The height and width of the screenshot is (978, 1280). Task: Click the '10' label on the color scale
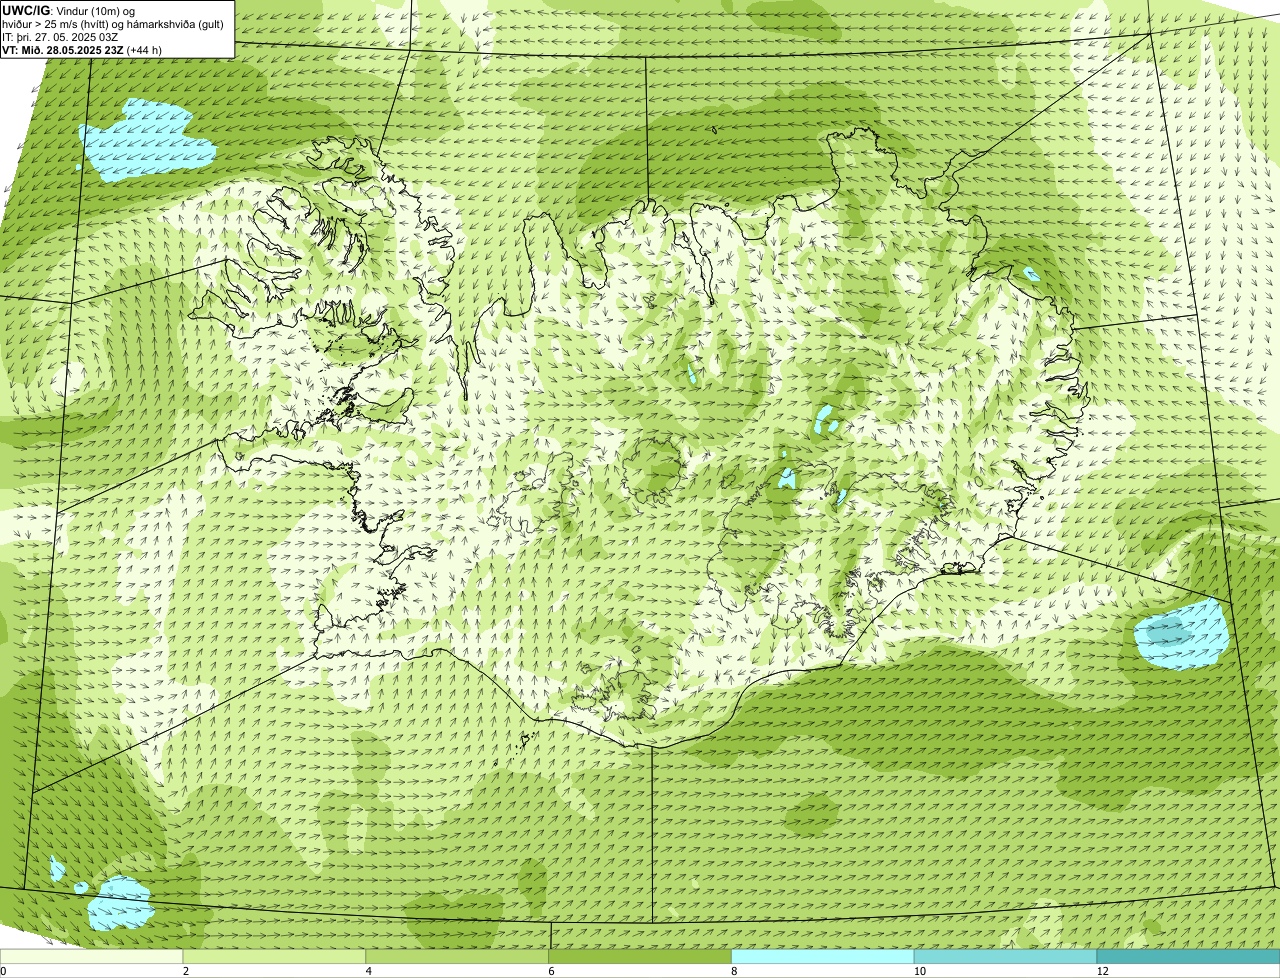(919, 971)
